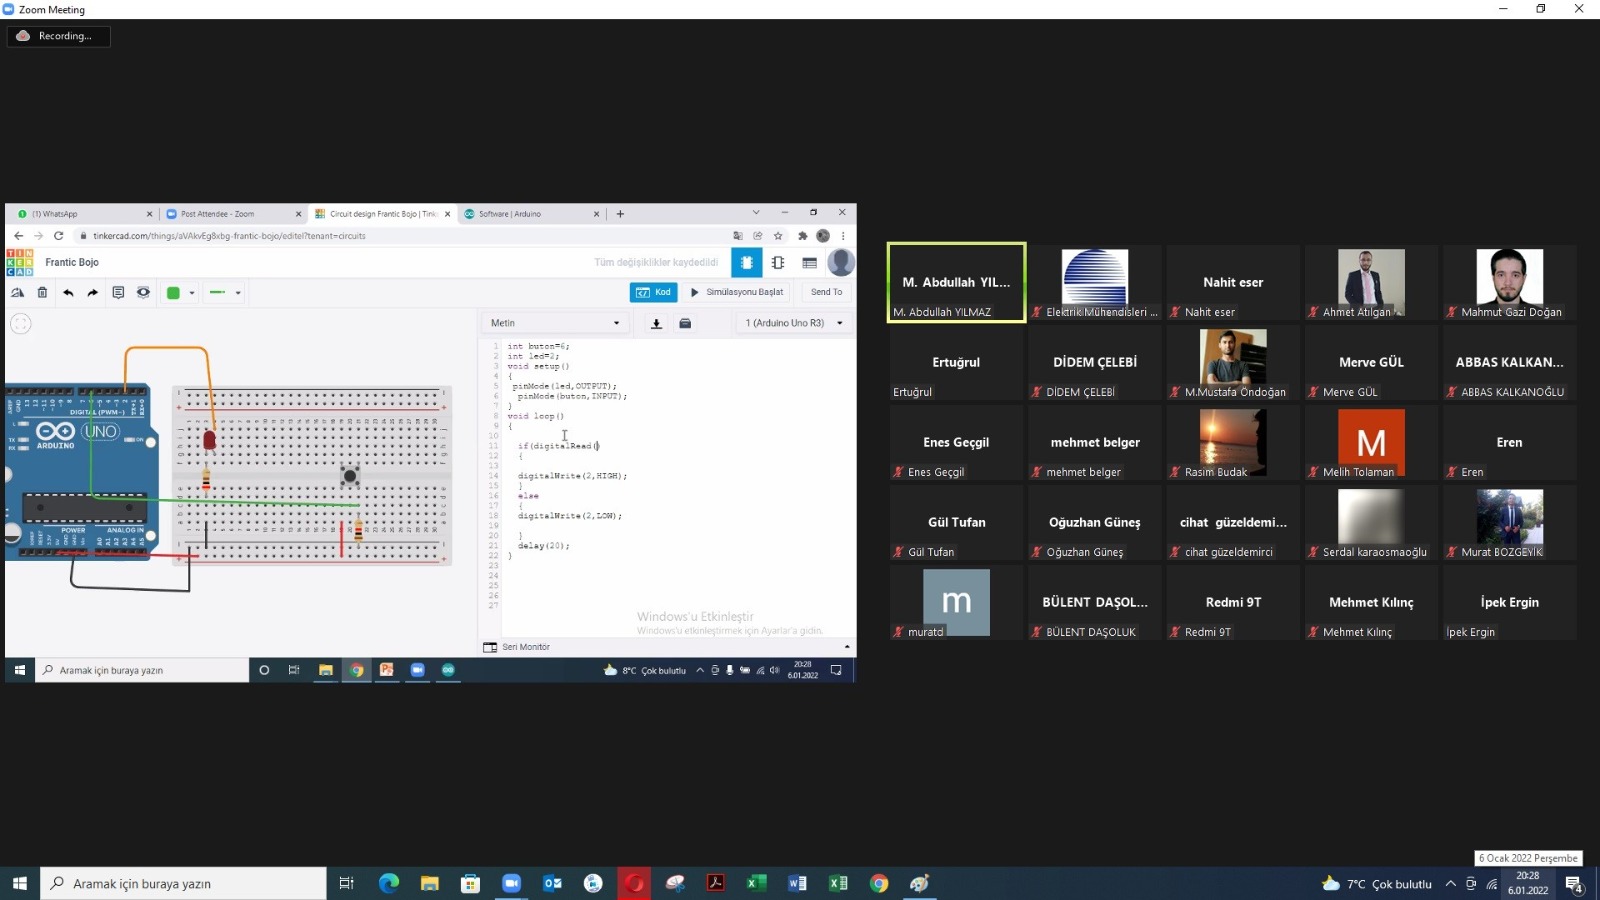Open File Explorer from main taskbar
The height and width of the screenshot is (900, 1600).
point(430,883)
